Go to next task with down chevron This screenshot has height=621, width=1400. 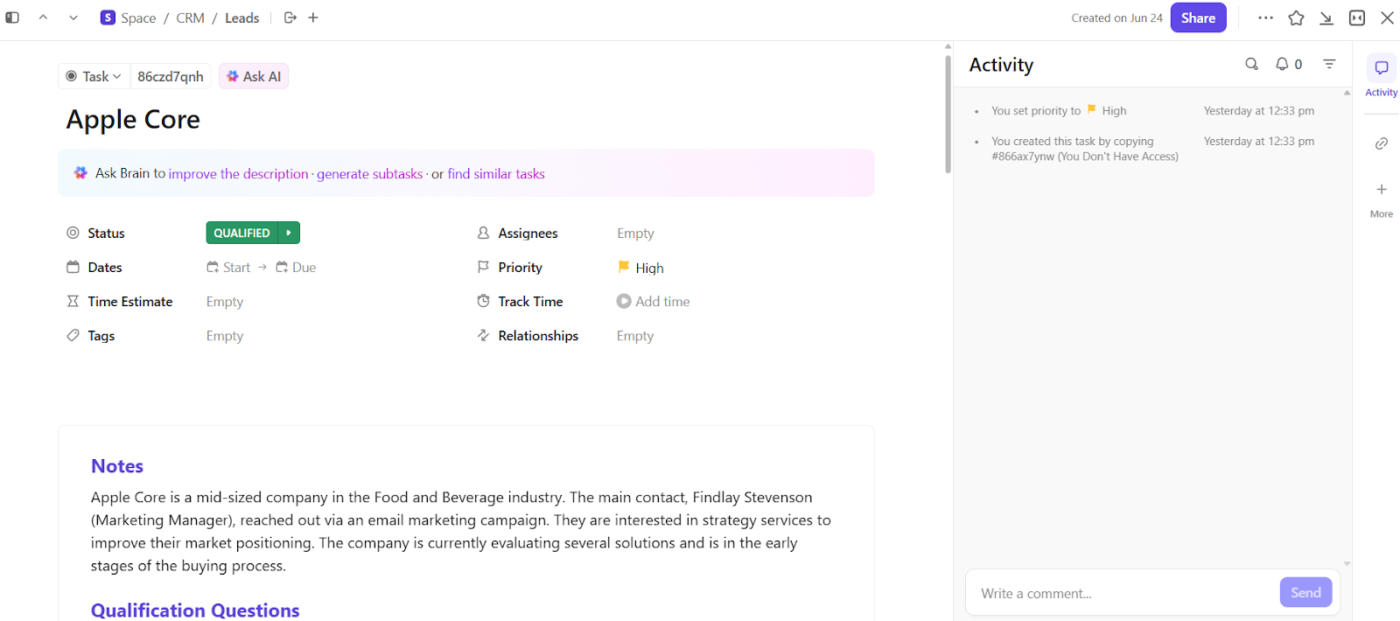coord(73,18)
